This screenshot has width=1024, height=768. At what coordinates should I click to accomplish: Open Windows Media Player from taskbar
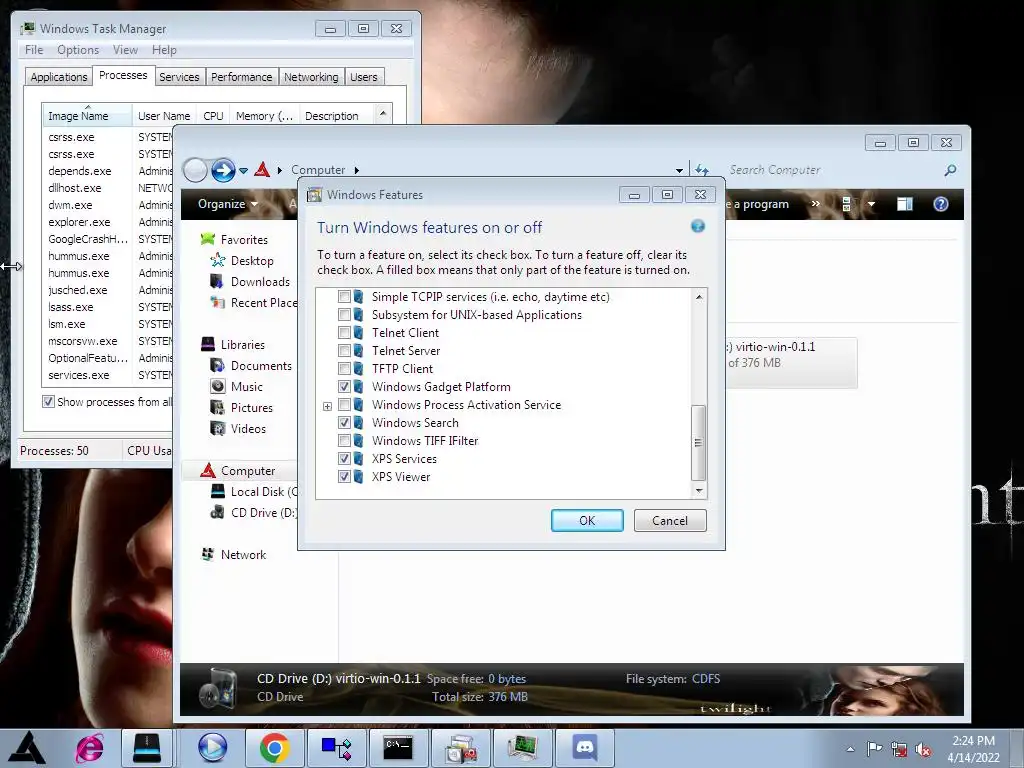(212, 748)
